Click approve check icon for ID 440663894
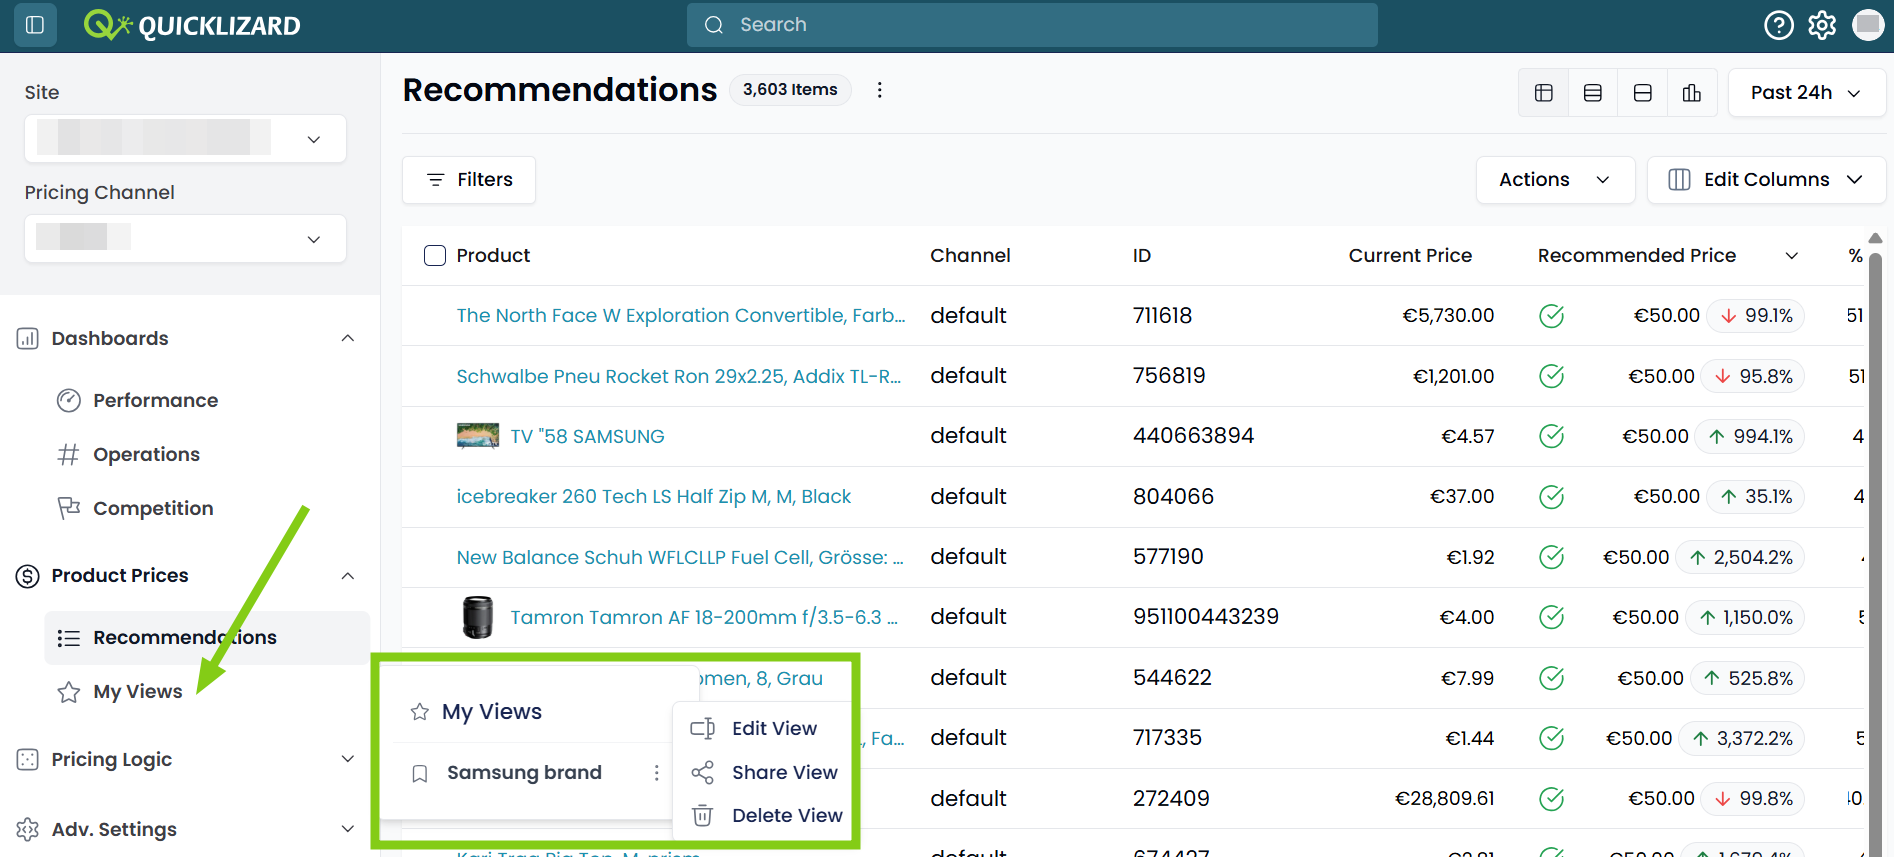 point(1552,436)
